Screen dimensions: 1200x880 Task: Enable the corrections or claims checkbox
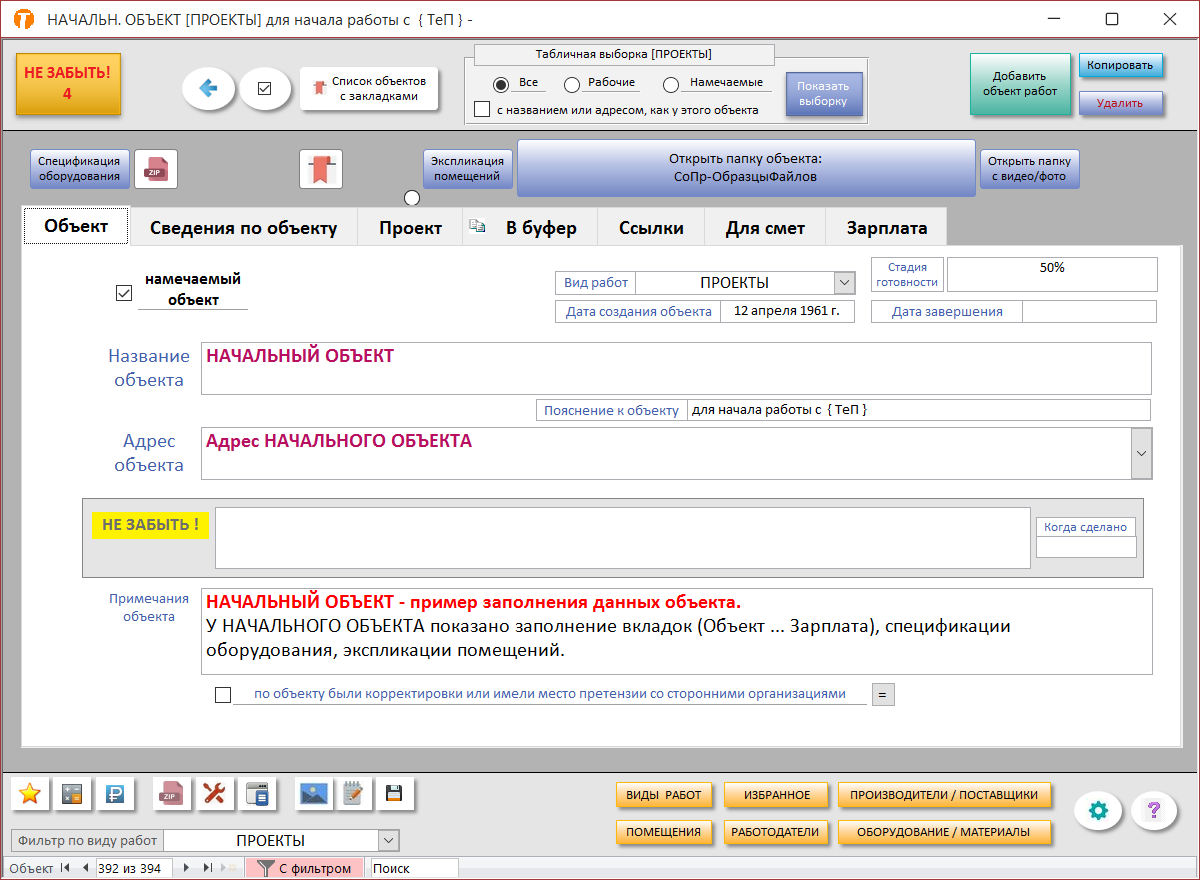pos(223,695)
